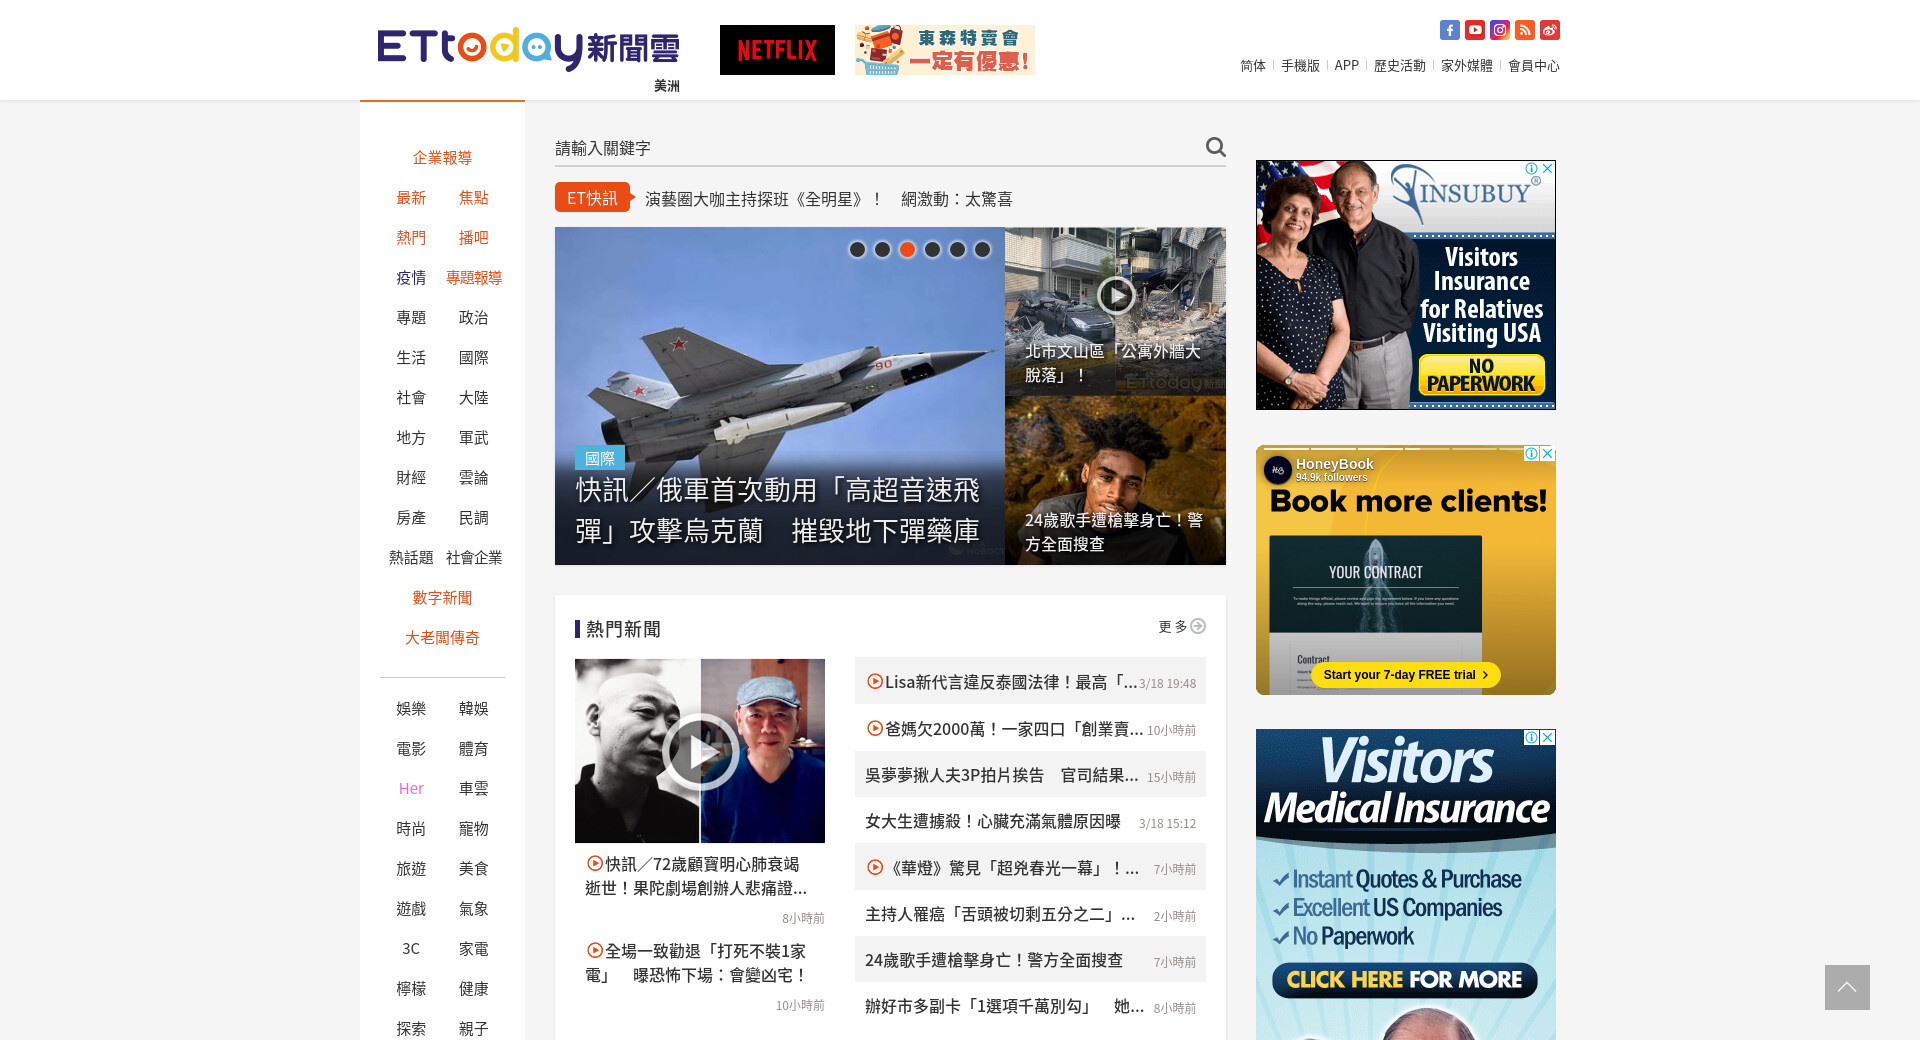The height and width of the screenshot is (1040, 1920).
Task: Open ETtoday's YouTube channel icon
Action: tap(1474, 30)
